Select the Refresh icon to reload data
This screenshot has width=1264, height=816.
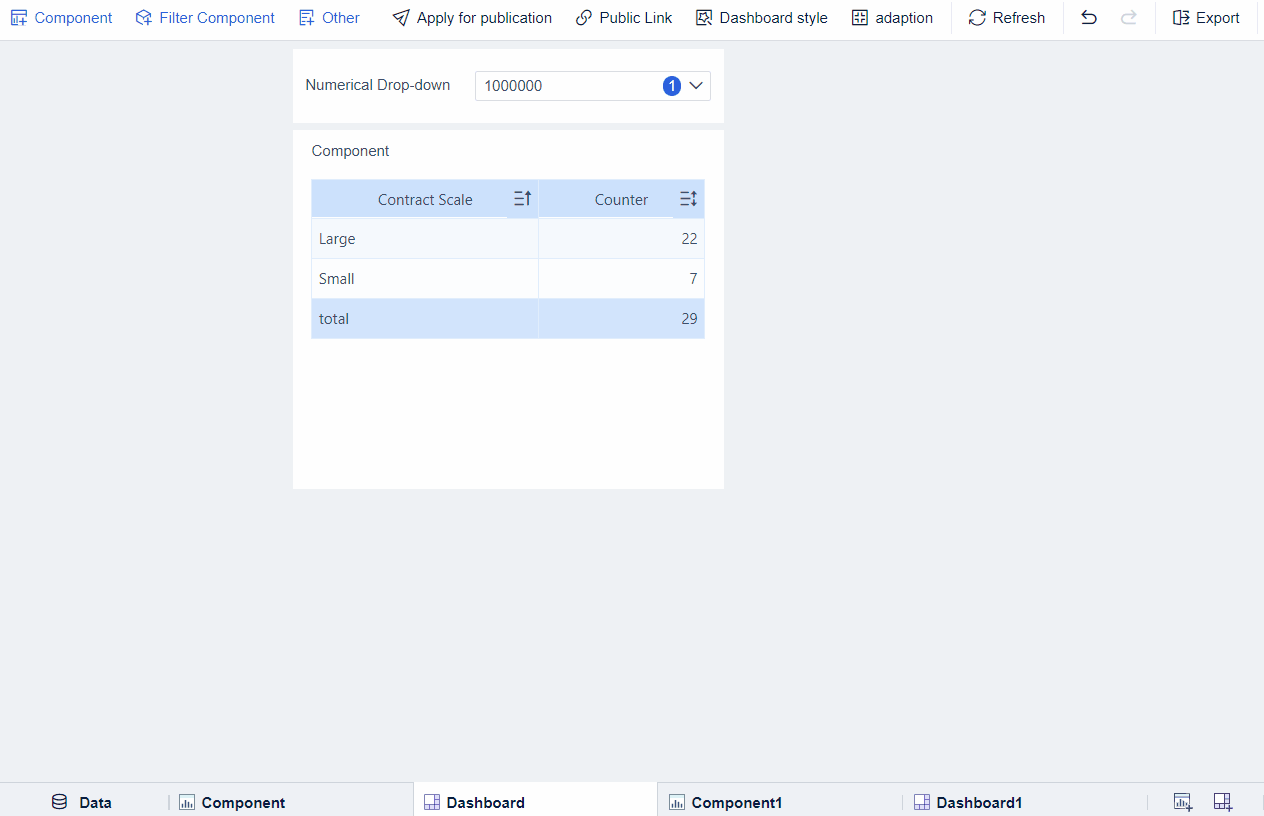pyautogui.click(x=1006, y=17)
